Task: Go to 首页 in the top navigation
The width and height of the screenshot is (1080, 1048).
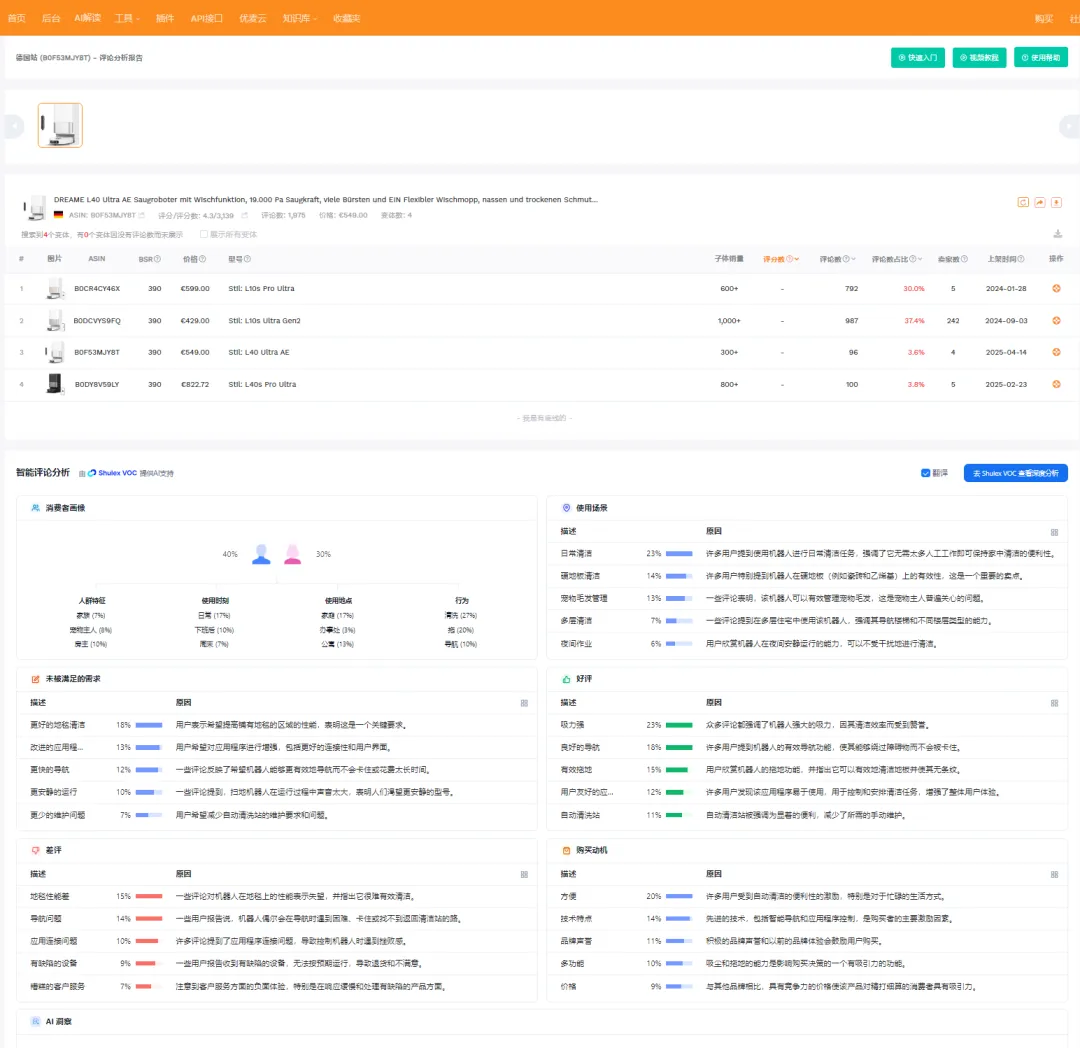Action: pyautogui.click(x=17, y=18)
